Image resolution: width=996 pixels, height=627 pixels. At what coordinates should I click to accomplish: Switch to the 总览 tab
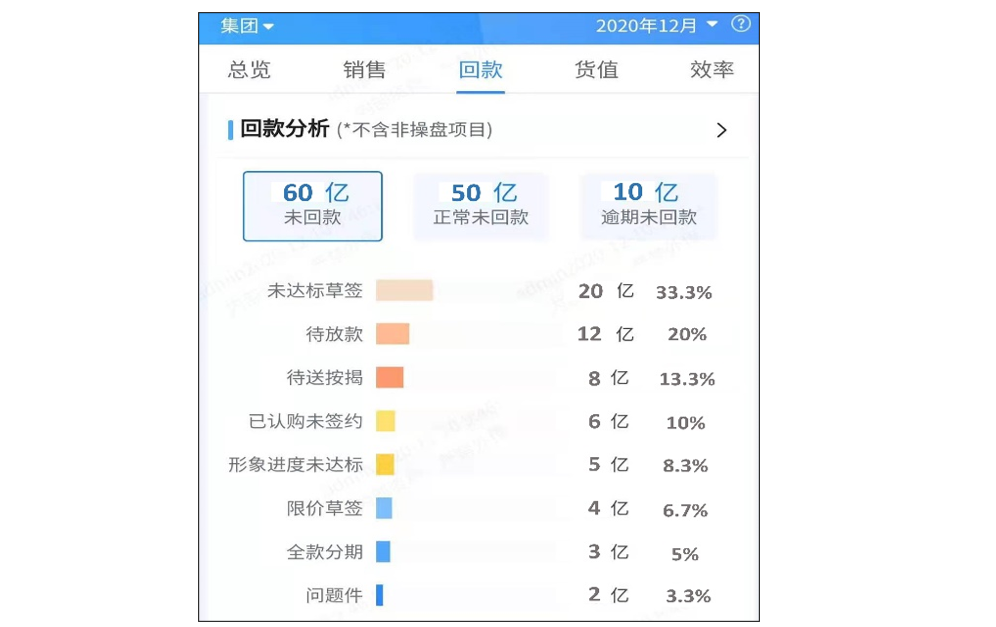click(x=249, y=70)
